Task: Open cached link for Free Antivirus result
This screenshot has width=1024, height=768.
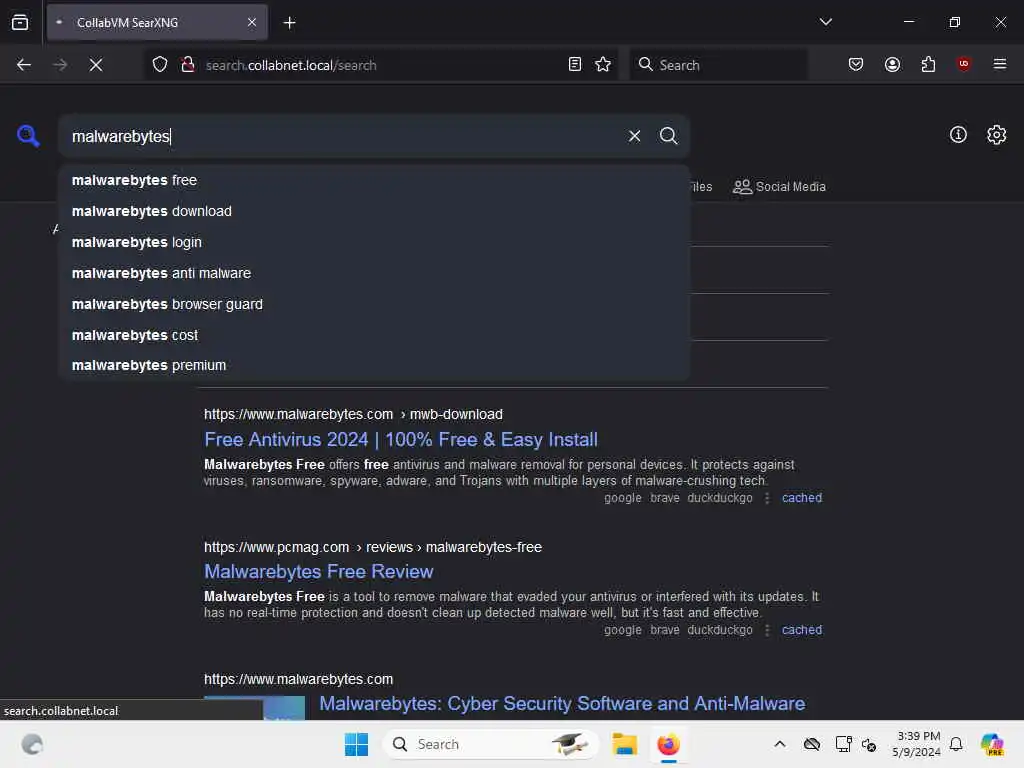Action: (x=801, y=498)
